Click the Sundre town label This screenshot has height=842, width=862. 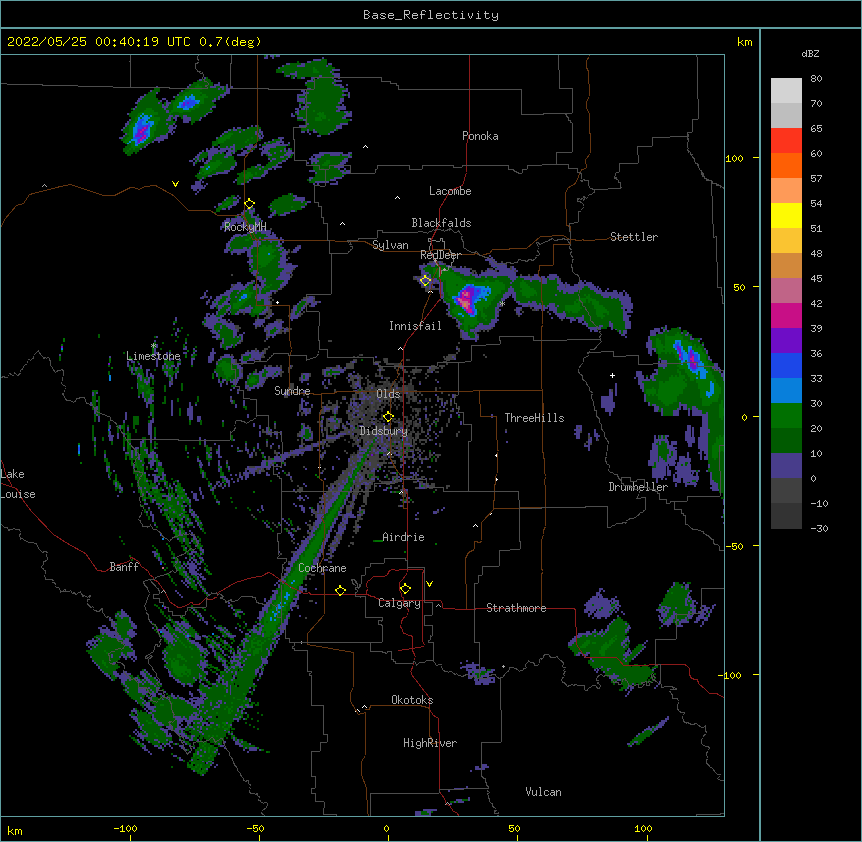click(x=292, y=391)
